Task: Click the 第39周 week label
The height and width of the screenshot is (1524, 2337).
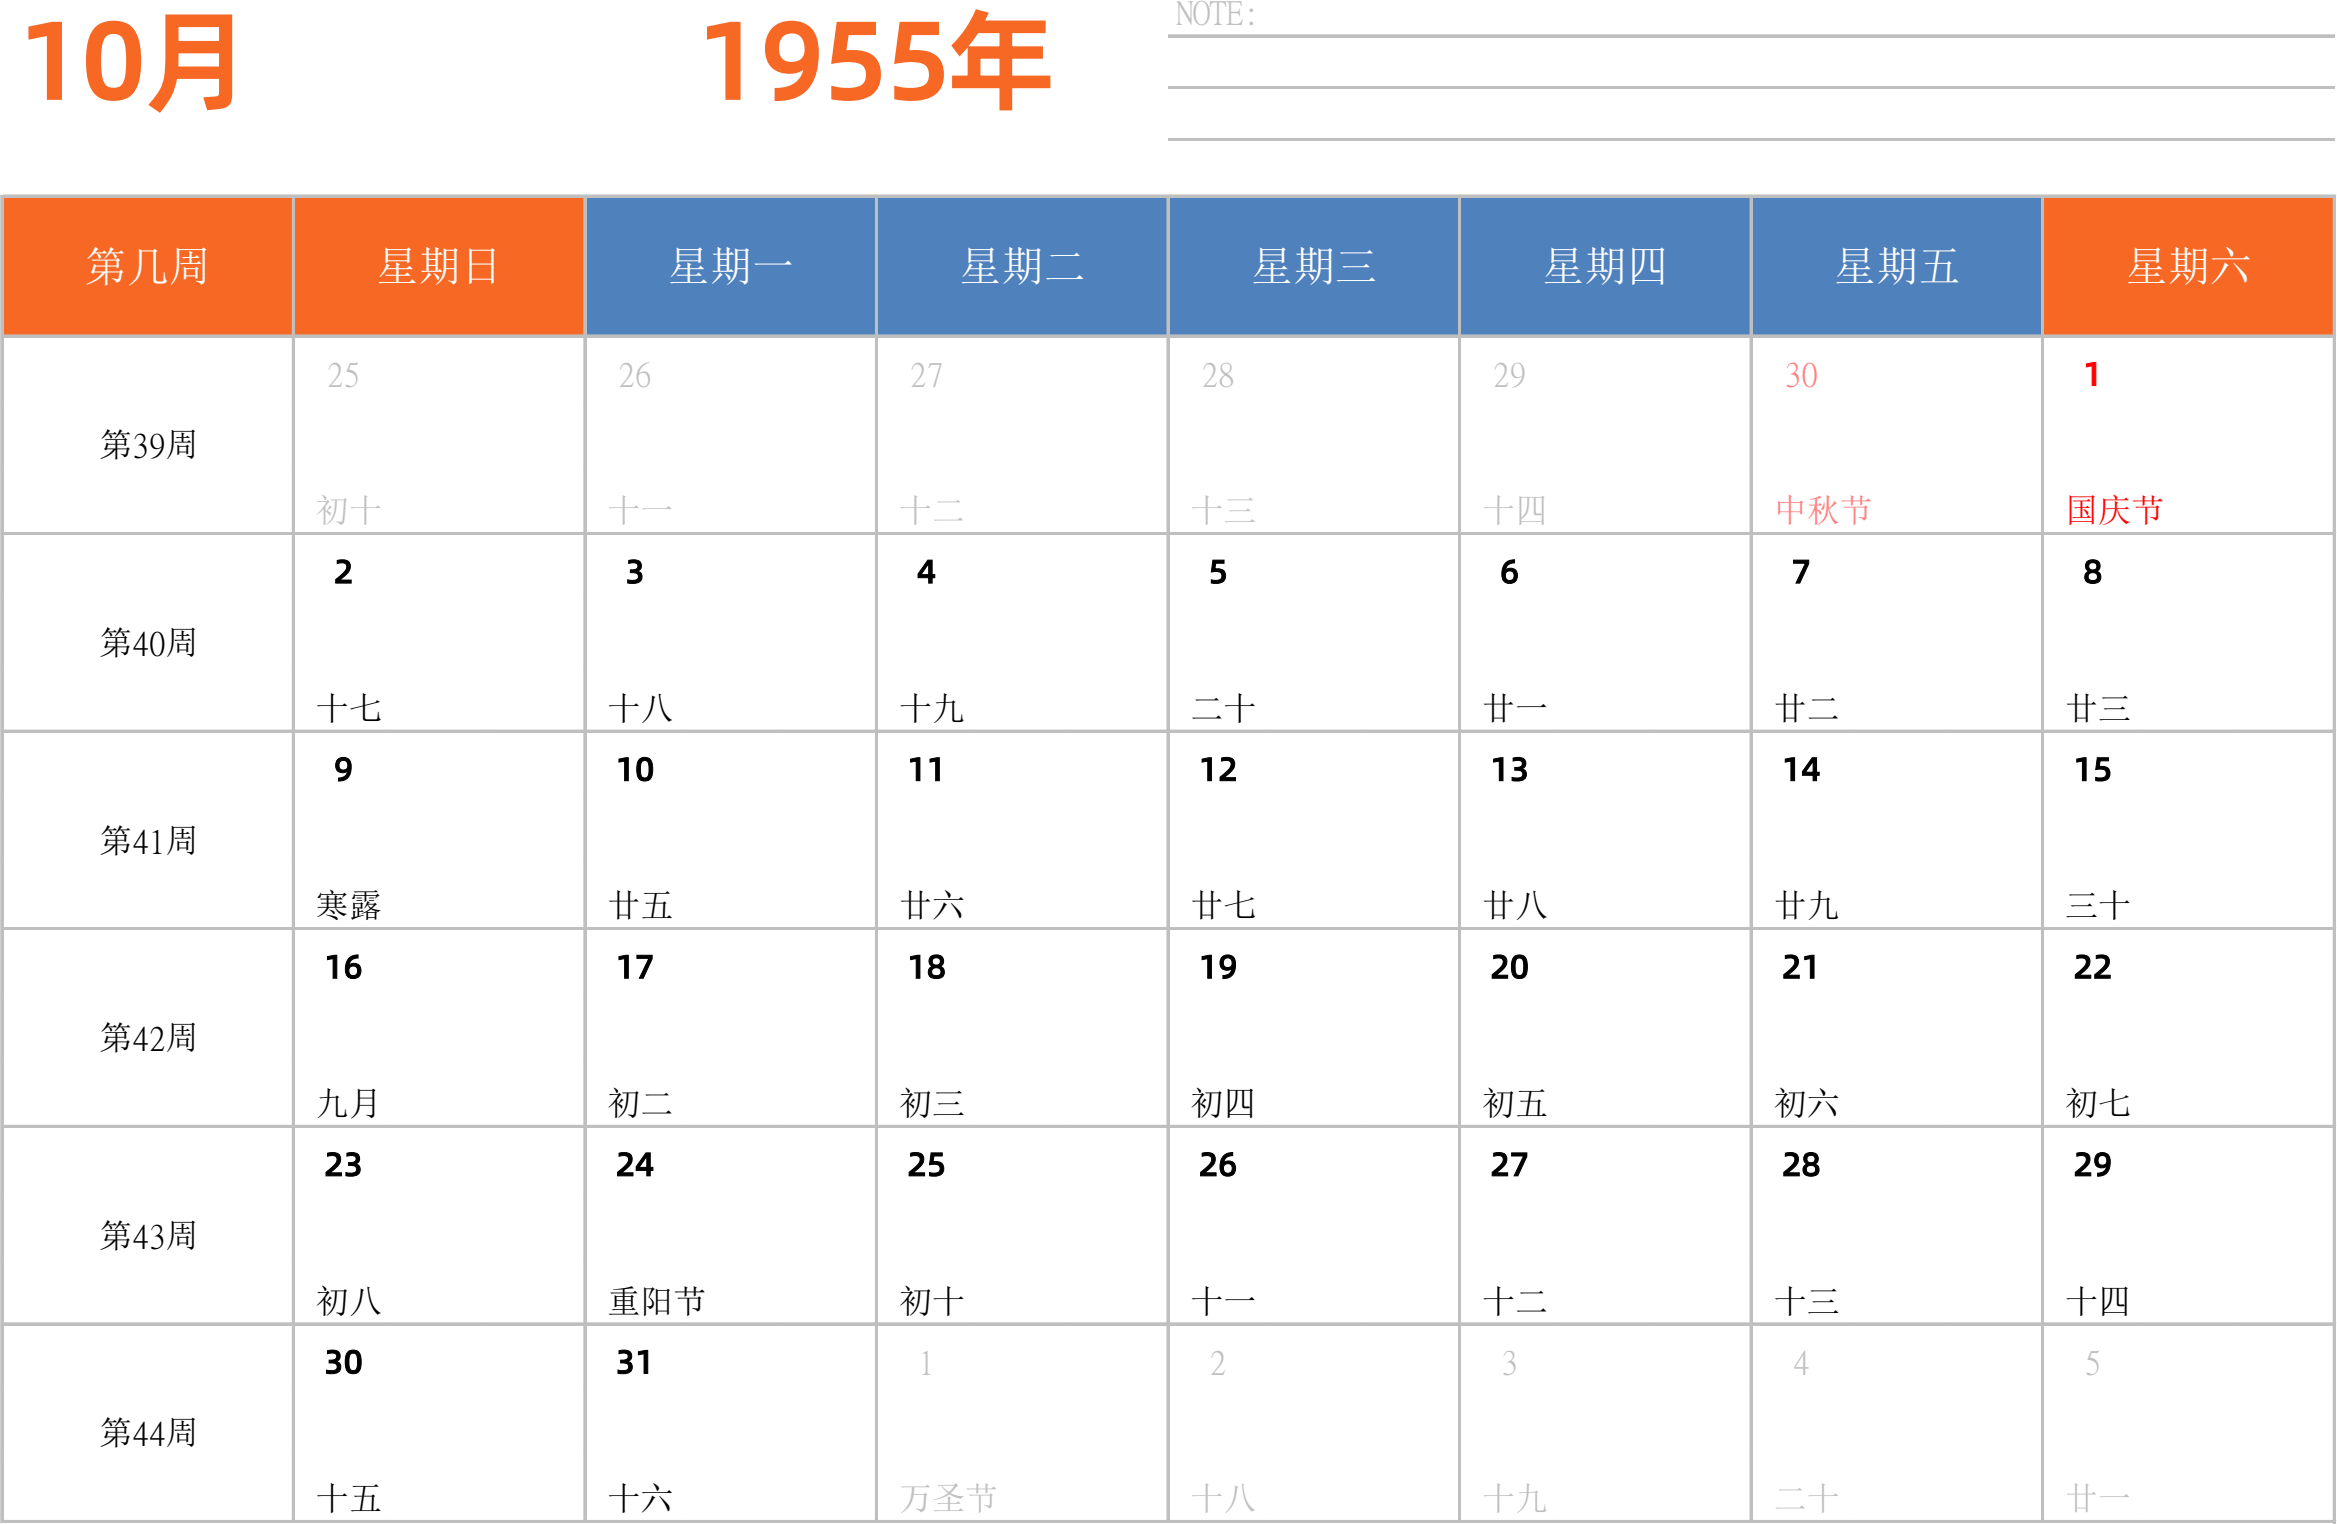Action: click(147, 445)
